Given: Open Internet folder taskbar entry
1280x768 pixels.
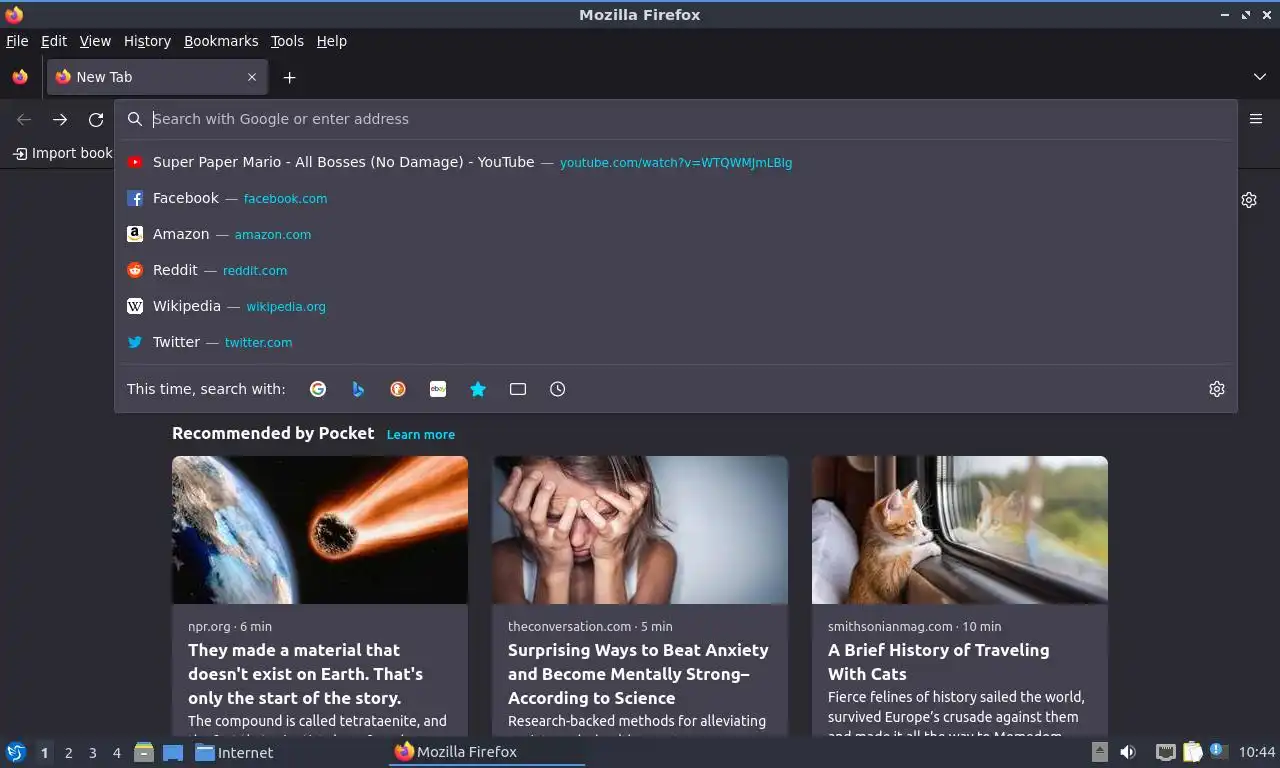Looking at the screenshot, I should (x=234, y=752).
